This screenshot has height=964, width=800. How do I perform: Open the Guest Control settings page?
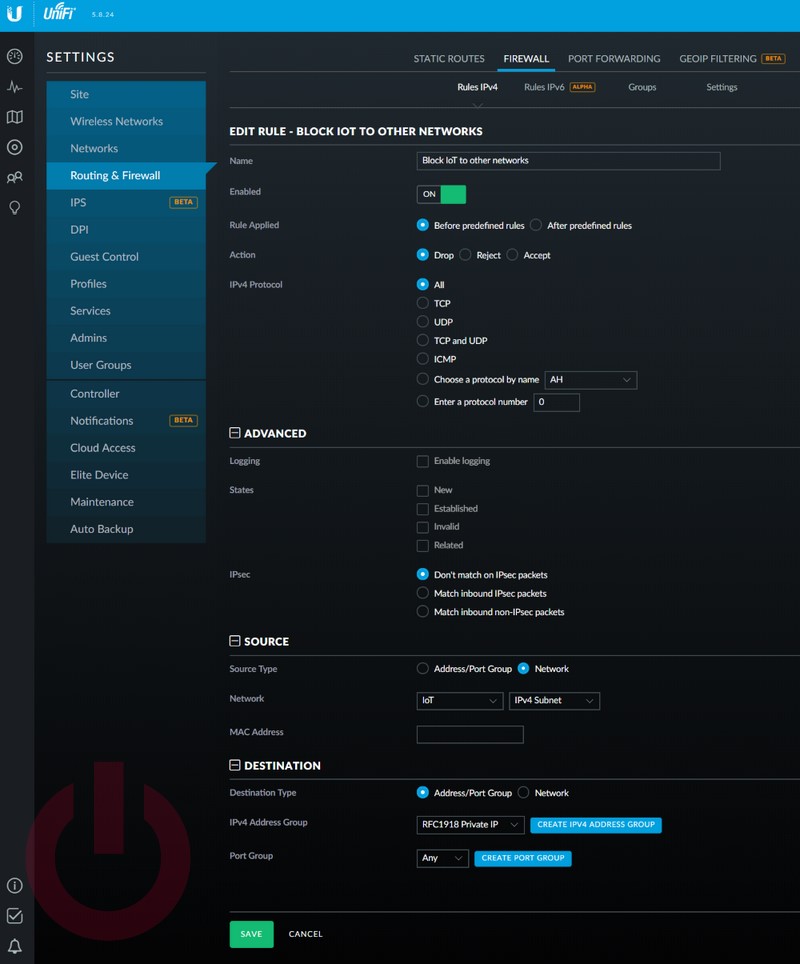[126, 257]
